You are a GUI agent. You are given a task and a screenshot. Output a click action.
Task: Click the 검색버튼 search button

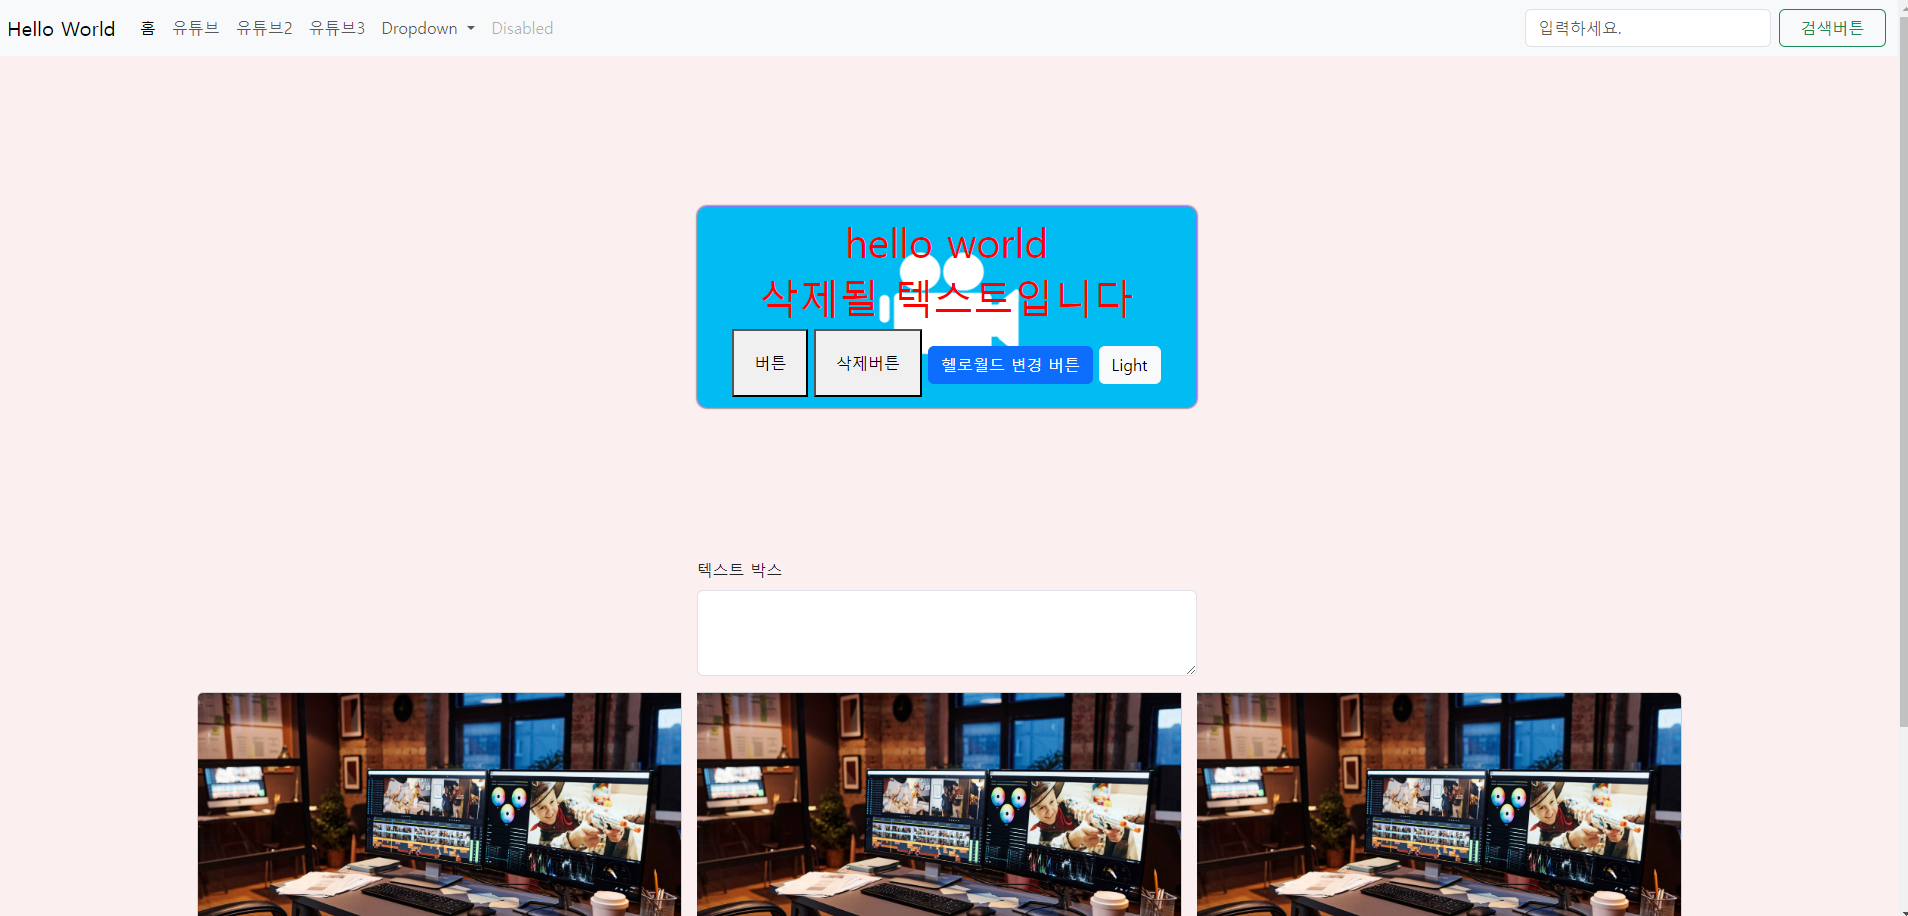(x=1832, y=28)
